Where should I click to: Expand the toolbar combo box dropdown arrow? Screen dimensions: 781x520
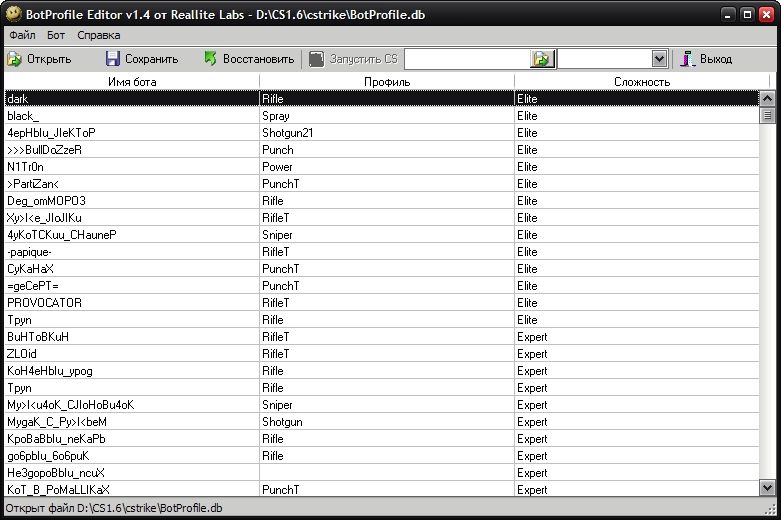coord(659,59)
